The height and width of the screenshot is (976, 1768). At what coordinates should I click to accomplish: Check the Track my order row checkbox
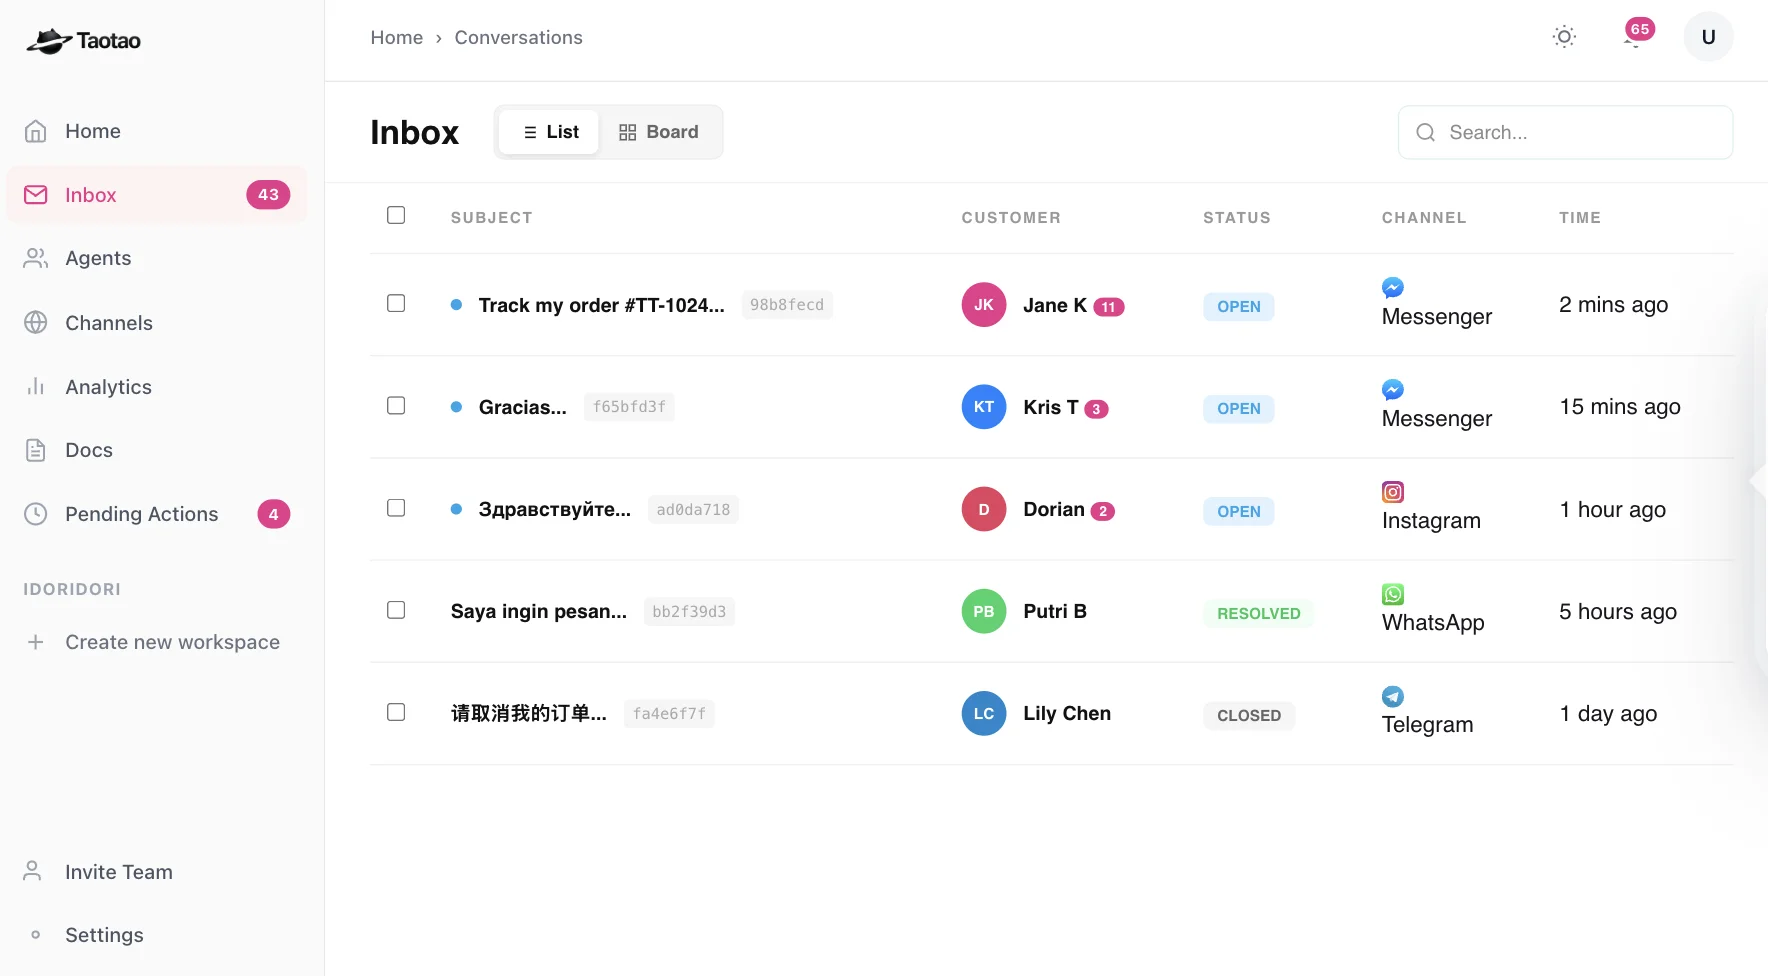click(x=396, y=303)
